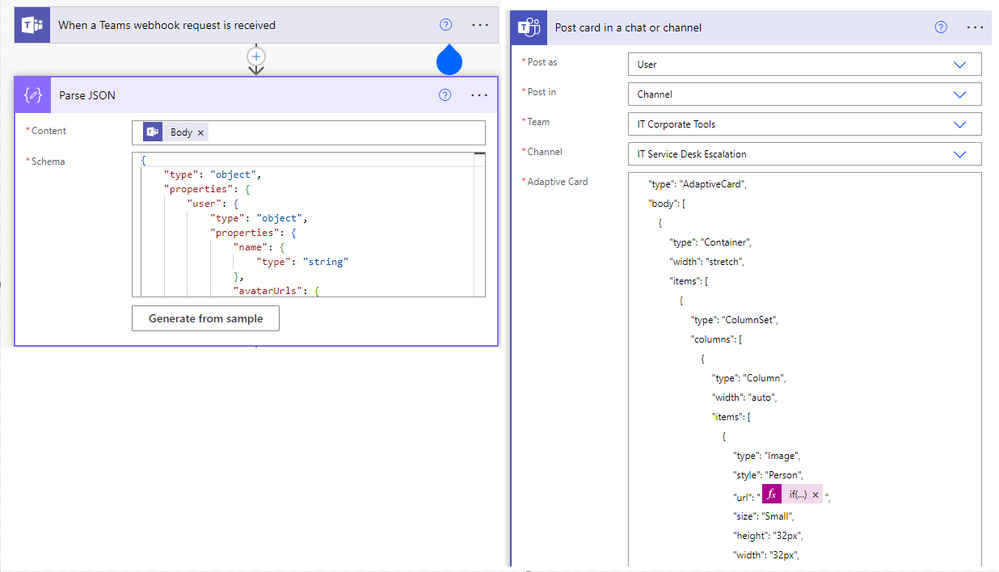Remove the Body token from Content
This screenshot has width=999, height=572.
(201, 132)
